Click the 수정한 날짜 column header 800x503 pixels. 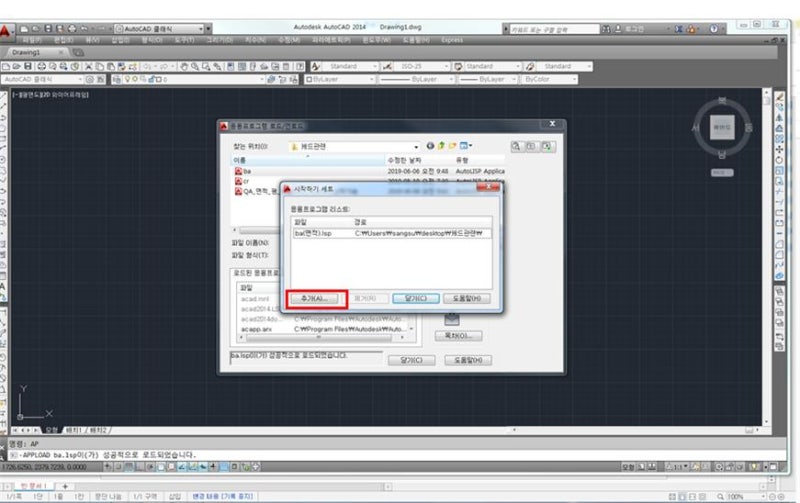[419, 160]
